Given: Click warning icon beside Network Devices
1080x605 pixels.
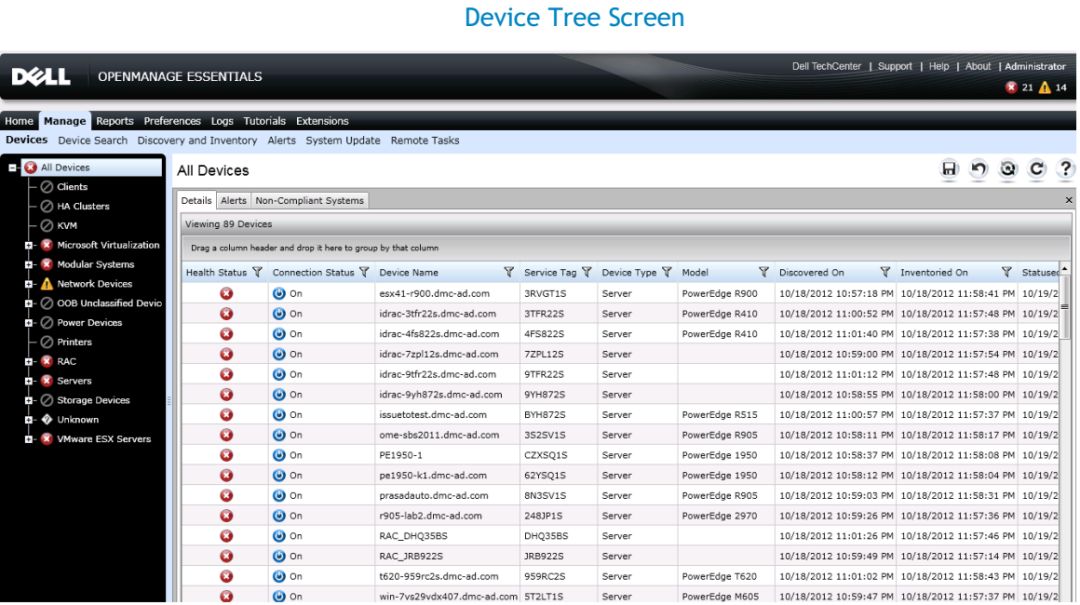Looking at the screenshot, I should (47, 284).
